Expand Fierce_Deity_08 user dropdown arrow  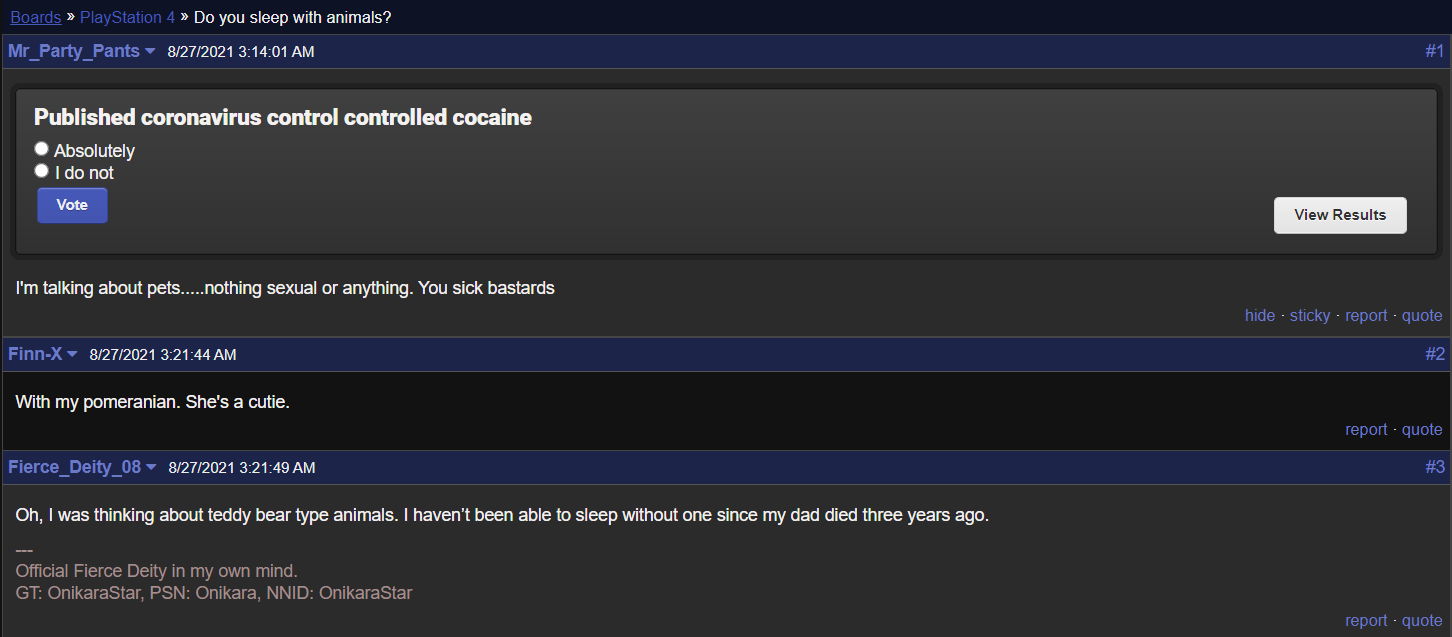(151, 467)
